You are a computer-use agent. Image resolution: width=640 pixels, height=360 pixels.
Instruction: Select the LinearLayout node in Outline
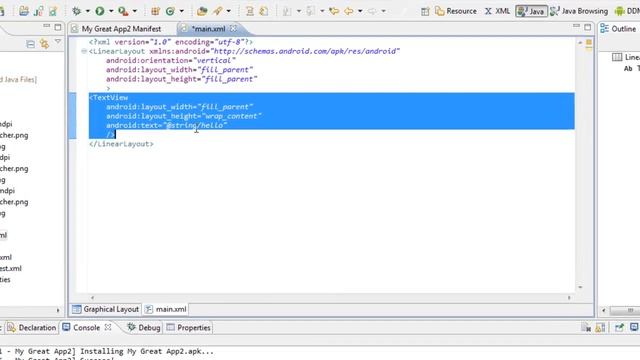tap(626, 57)
